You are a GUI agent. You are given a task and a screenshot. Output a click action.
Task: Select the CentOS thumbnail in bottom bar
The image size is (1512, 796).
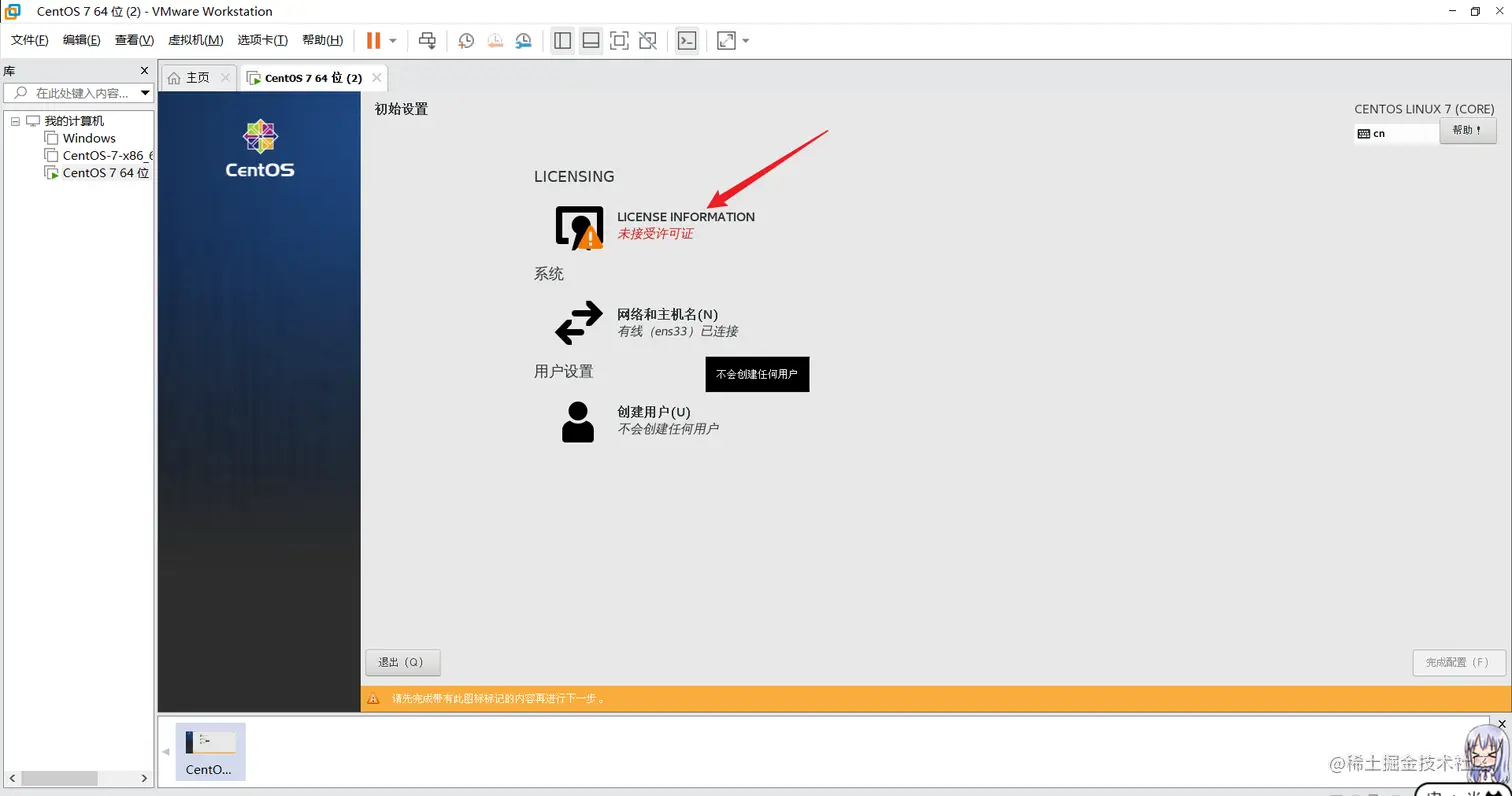pyautogui.click(x=210, y=752)
